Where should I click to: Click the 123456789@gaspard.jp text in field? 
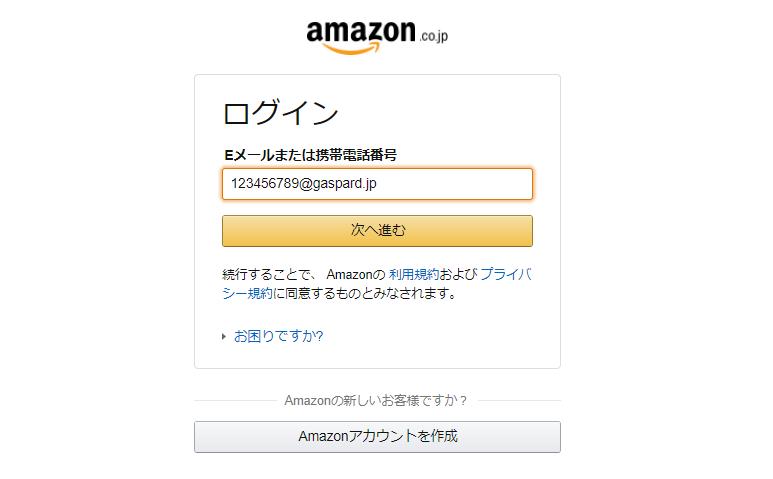(304, 183)
